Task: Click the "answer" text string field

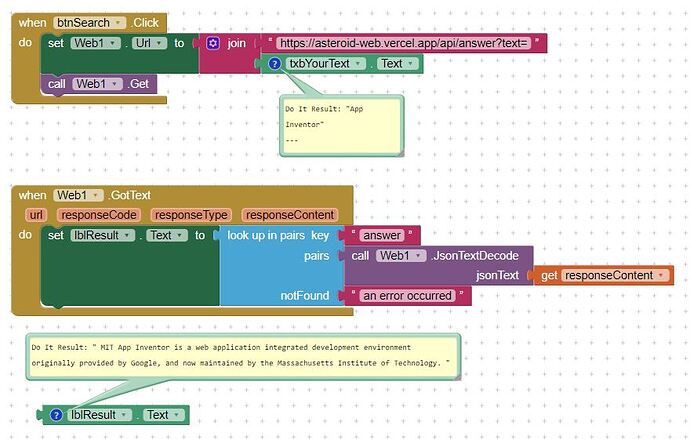Action: click(x=382, y=235)
